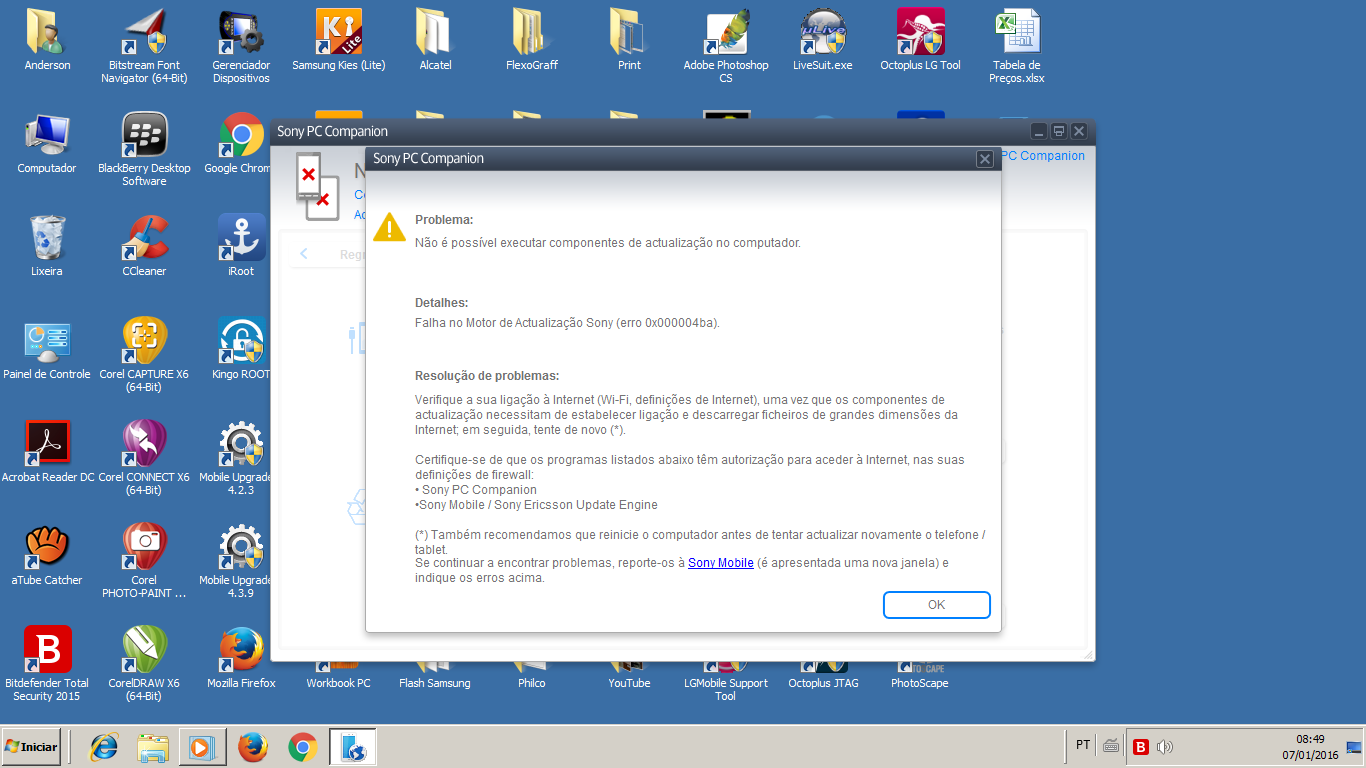Open the FlexoGraff folder on desktop

(x=532, y=41)
